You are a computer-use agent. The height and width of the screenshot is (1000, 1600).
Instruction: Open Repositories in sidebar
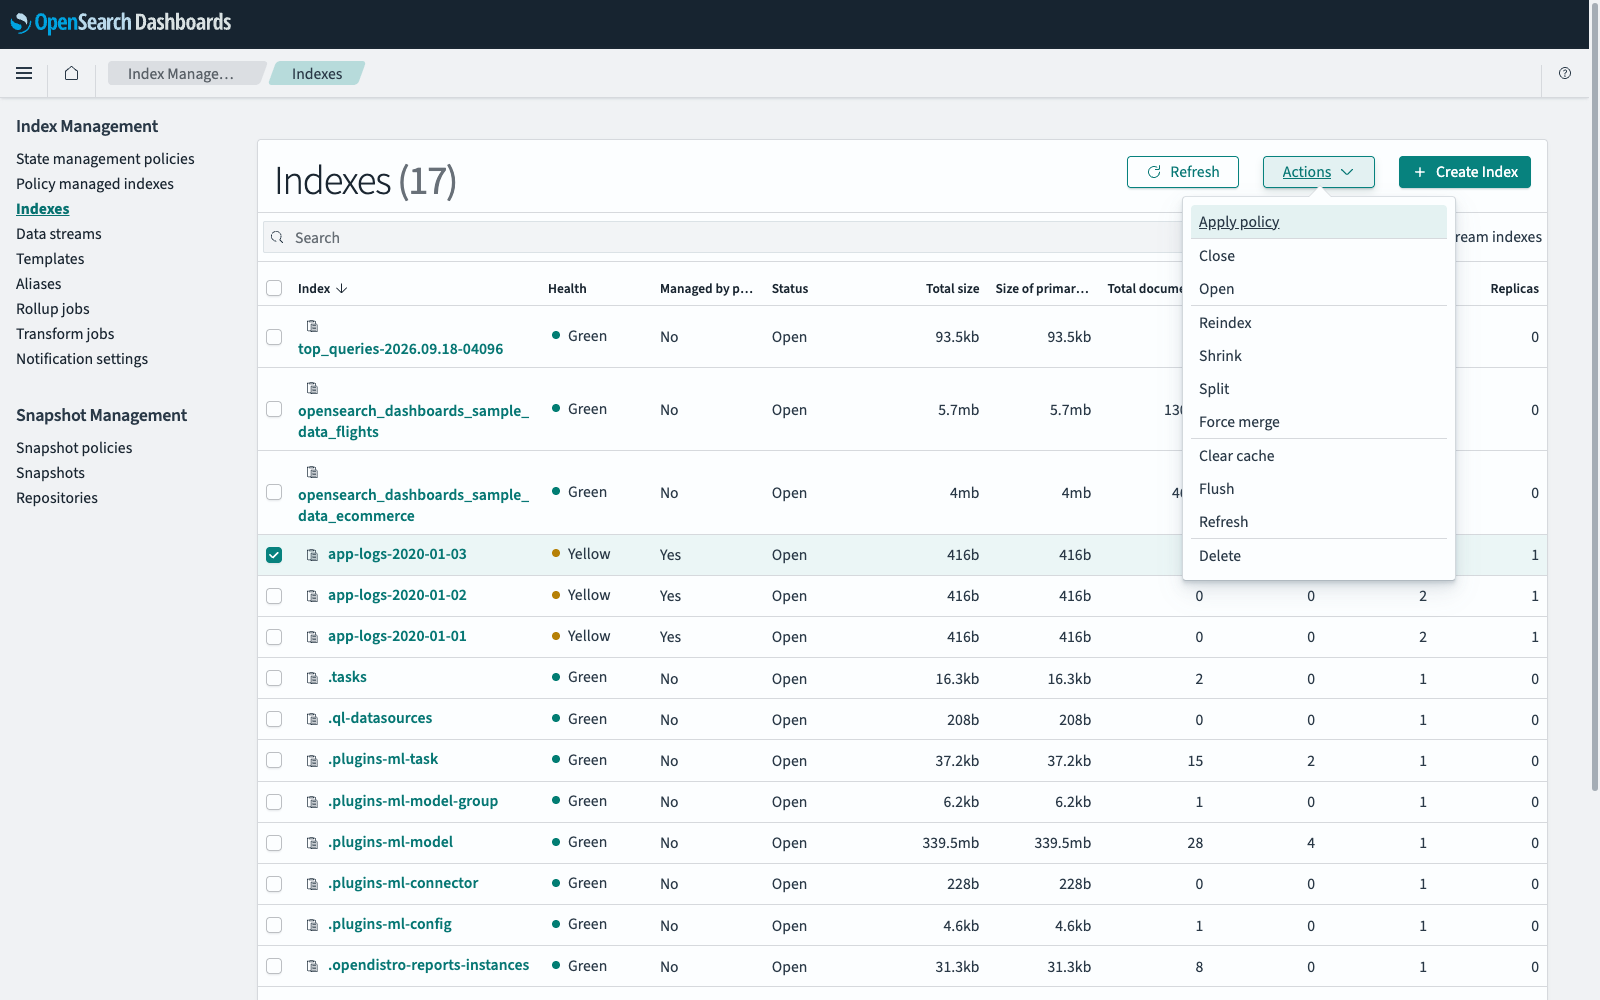[x=57, y=498]
